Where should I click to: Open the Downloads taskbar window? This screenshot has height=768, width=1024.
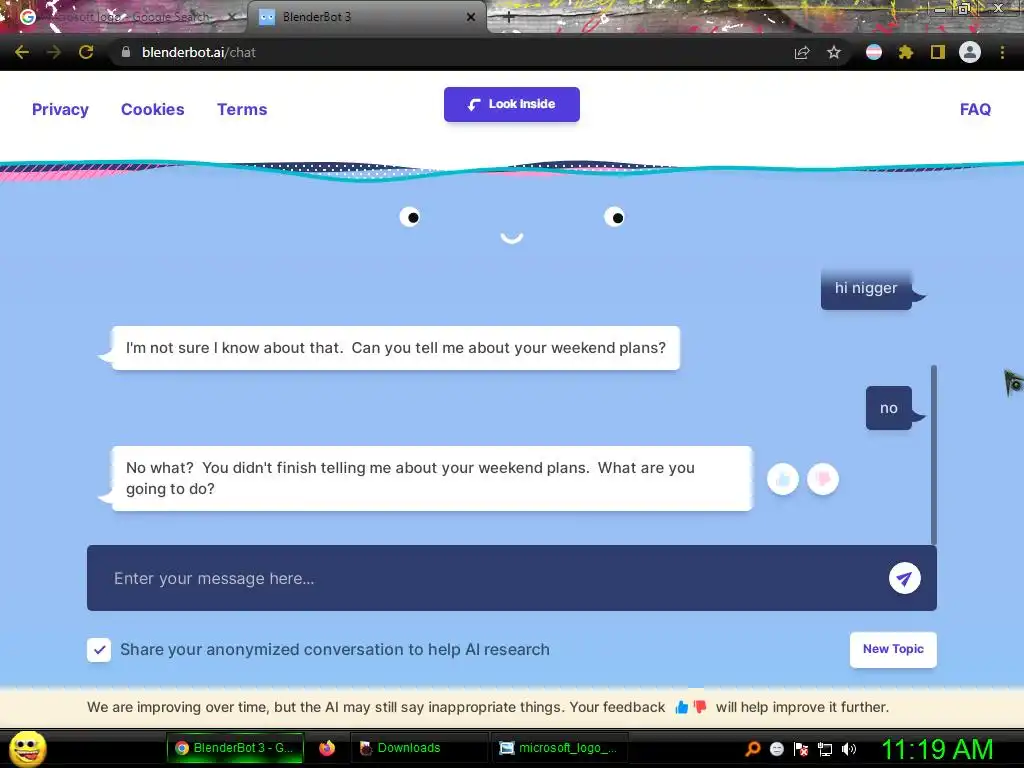click(x=419, y=748)
